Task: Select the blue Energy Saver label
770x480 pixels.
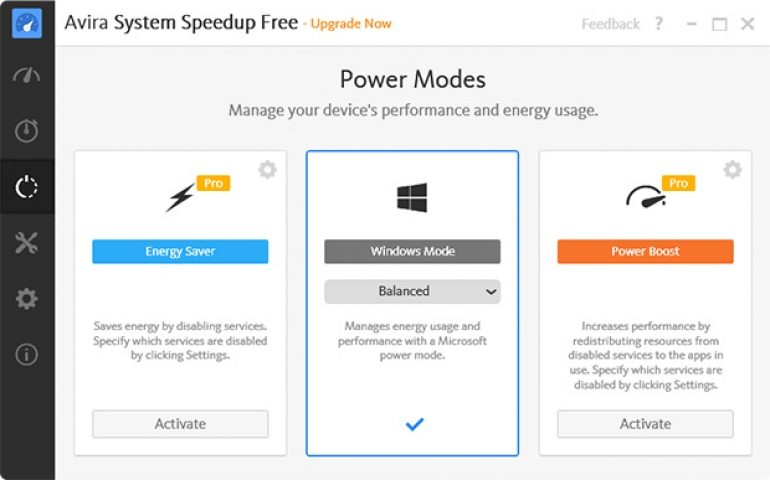Action: point(180,251)
